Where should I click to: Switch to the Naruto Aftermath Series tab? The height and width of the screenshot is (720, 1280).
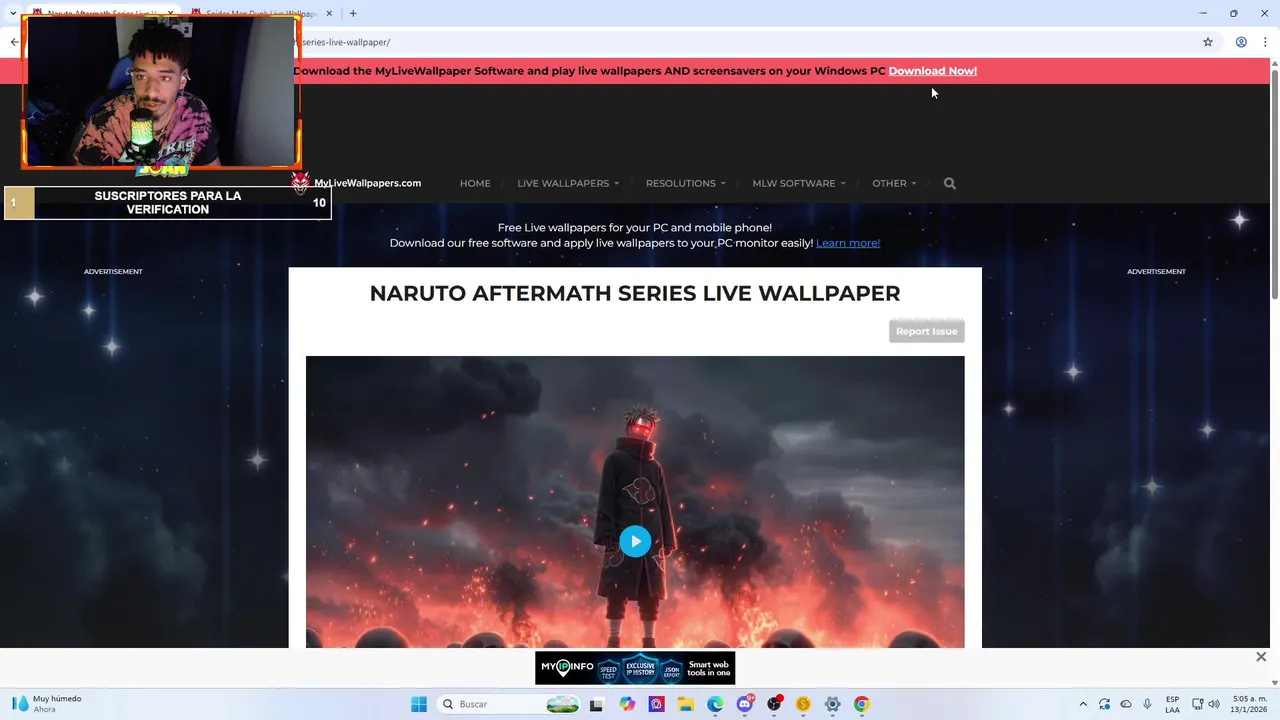100,13
